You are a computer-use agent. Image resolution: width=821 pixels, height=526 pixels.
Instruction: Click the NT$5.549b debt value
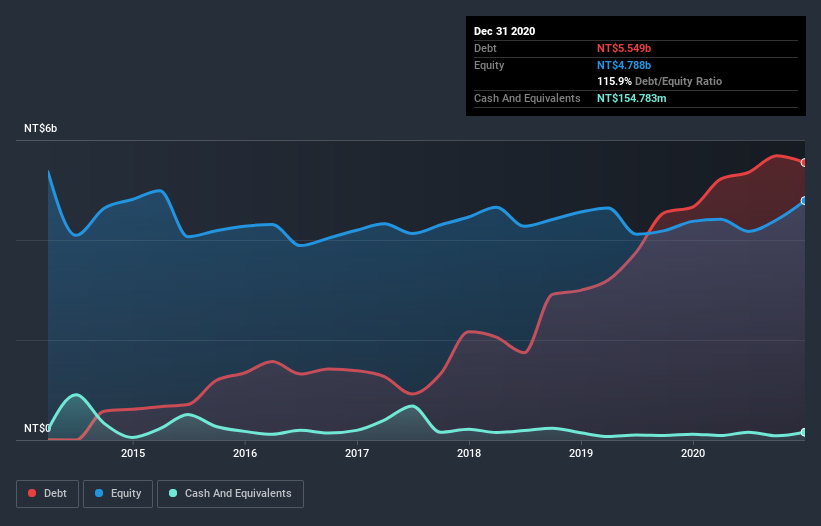624,48
